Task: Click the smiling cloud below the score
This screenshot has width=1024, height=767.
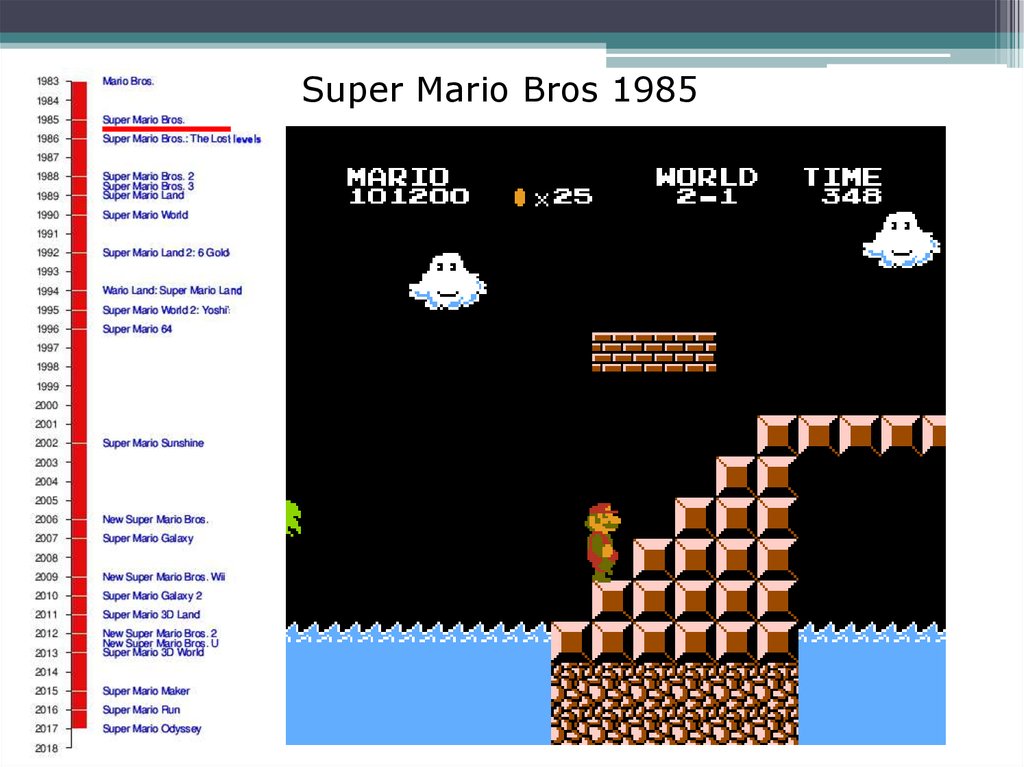Action: pos(447,280)
